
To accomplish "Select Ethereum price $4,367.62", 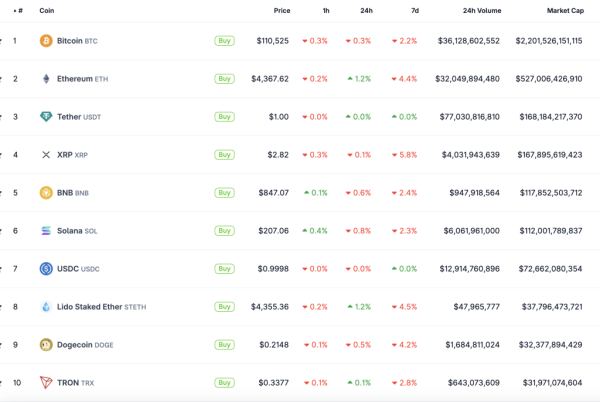I will 270,79.
